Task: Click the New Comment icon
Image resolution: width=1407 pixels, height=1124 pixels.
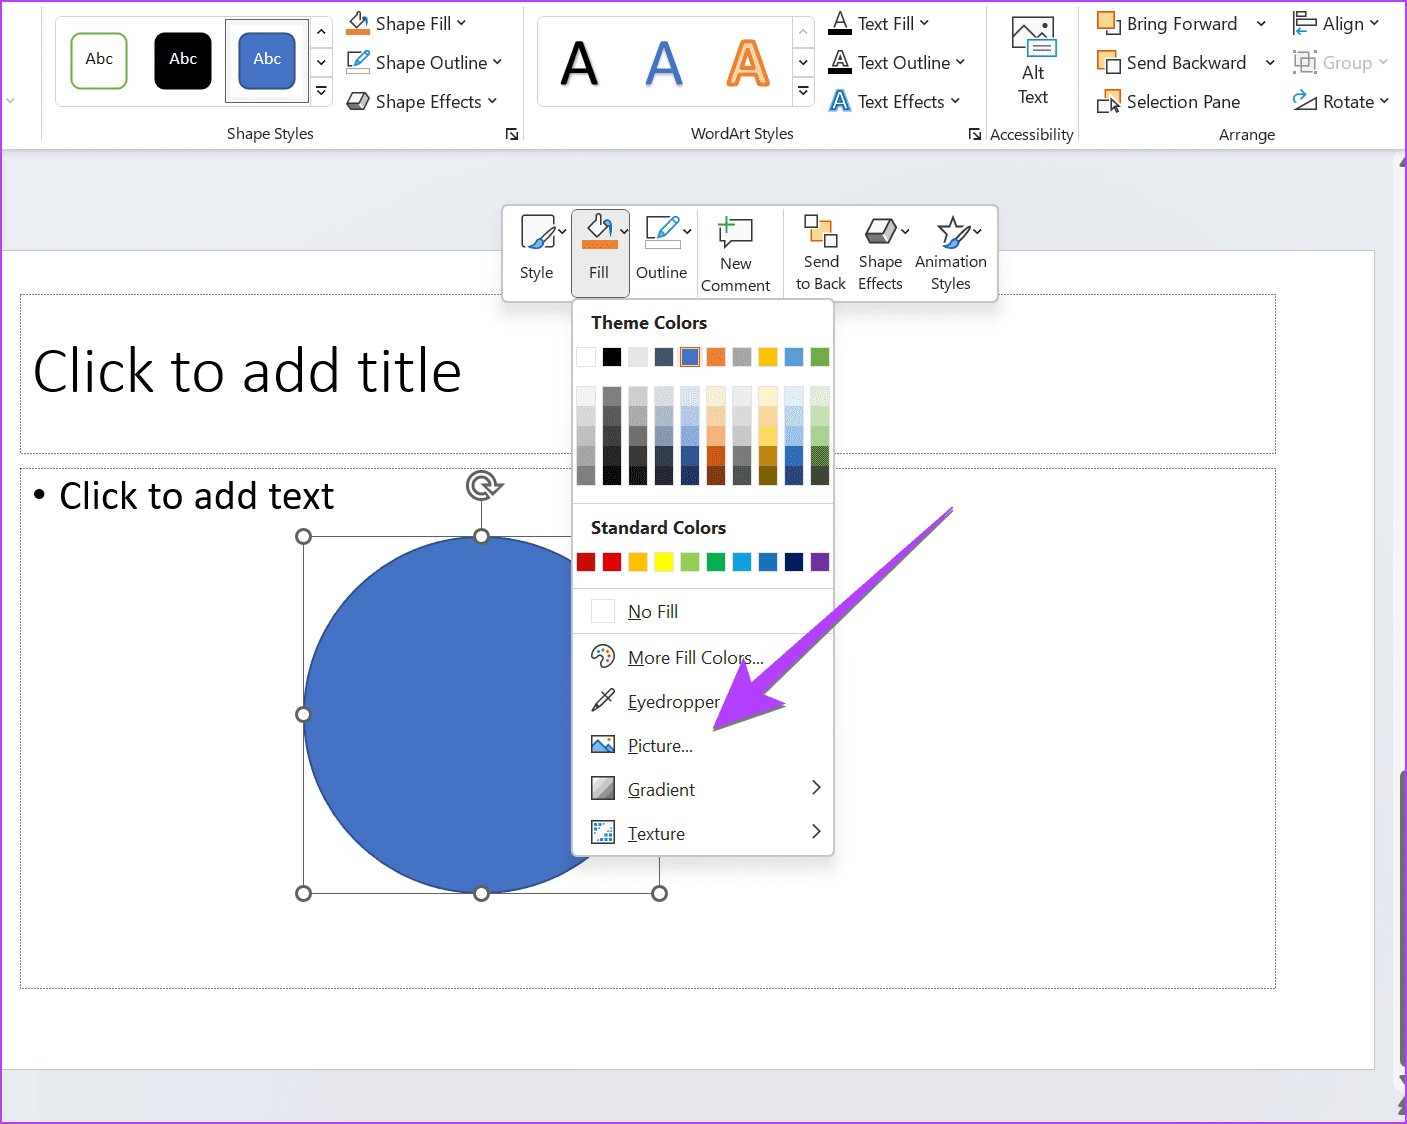Action: (x=735, y=254)
